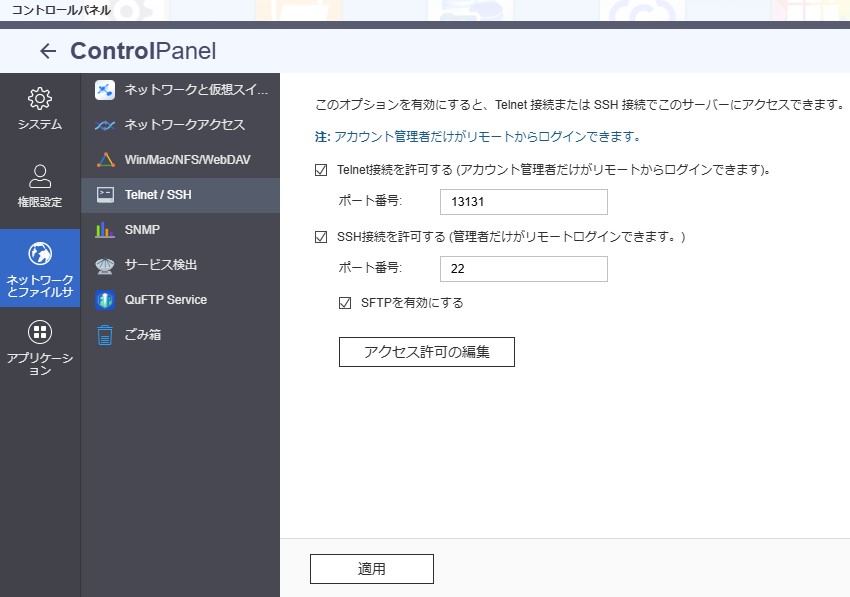Click the 適用 apply button
This screenshot has height=597, width=850.
372,569
